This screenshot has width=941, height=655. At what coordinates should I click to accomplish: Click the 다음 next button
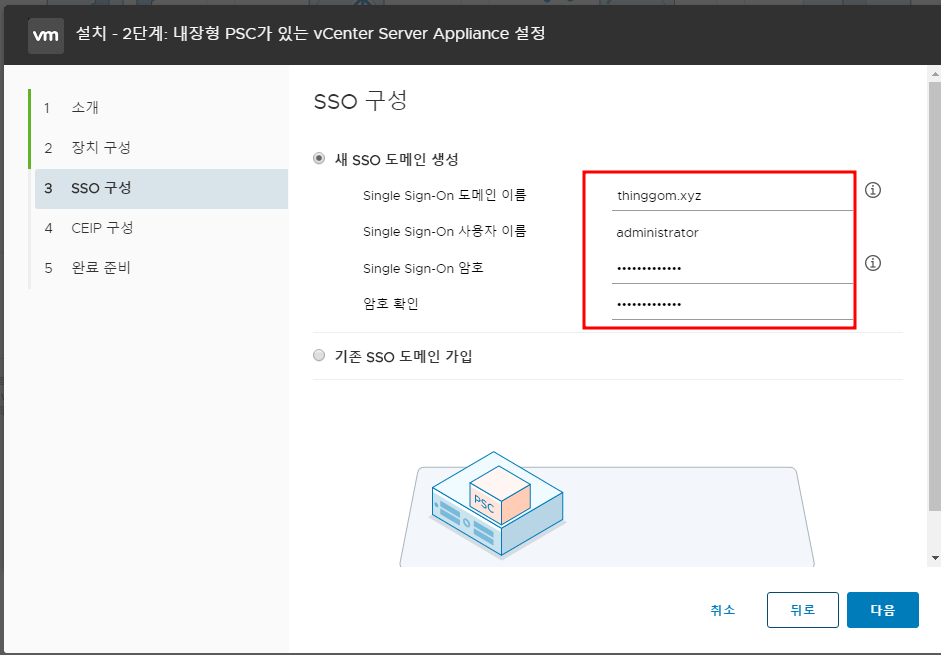point(883,610)
